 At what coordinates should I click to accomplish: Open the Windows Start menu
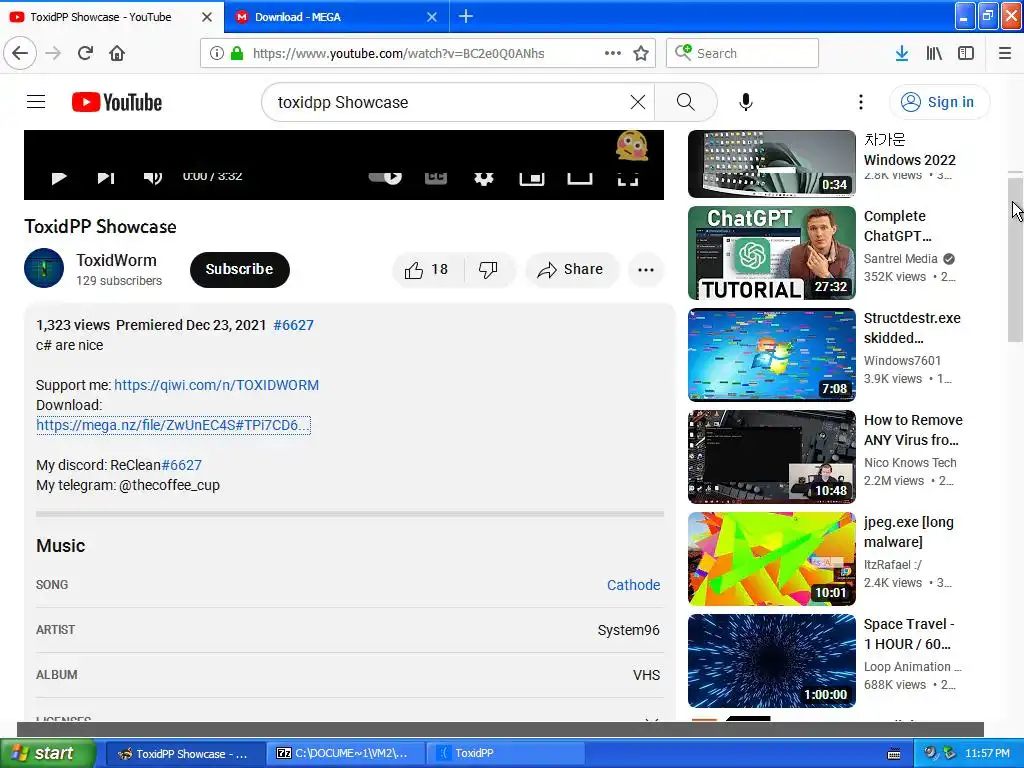pyautogui.click(x=48, y=754)
